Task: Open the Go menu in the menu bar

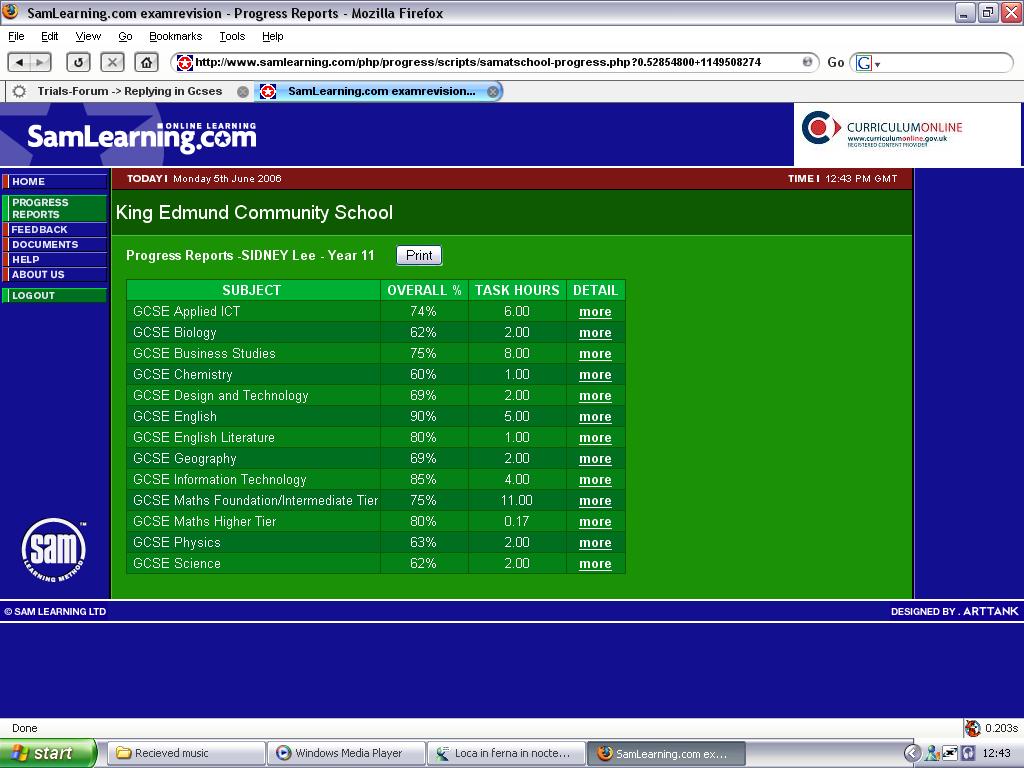Action: click(125, 37)
